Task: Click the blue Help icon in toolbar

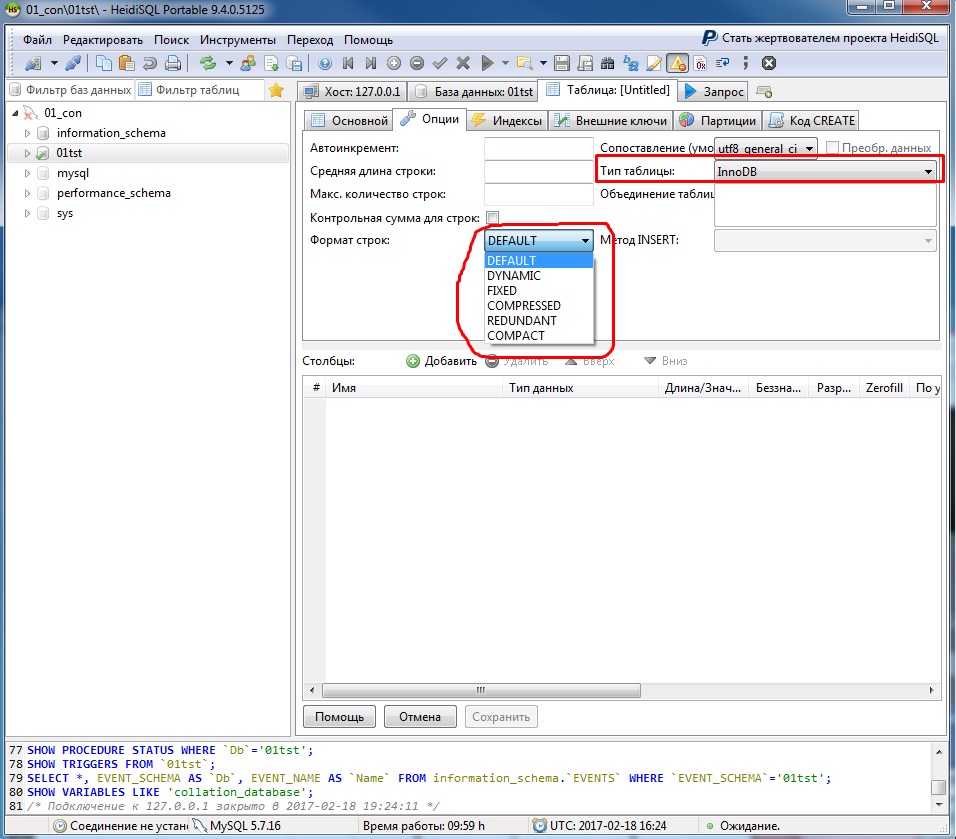Action: click(324, 63)
